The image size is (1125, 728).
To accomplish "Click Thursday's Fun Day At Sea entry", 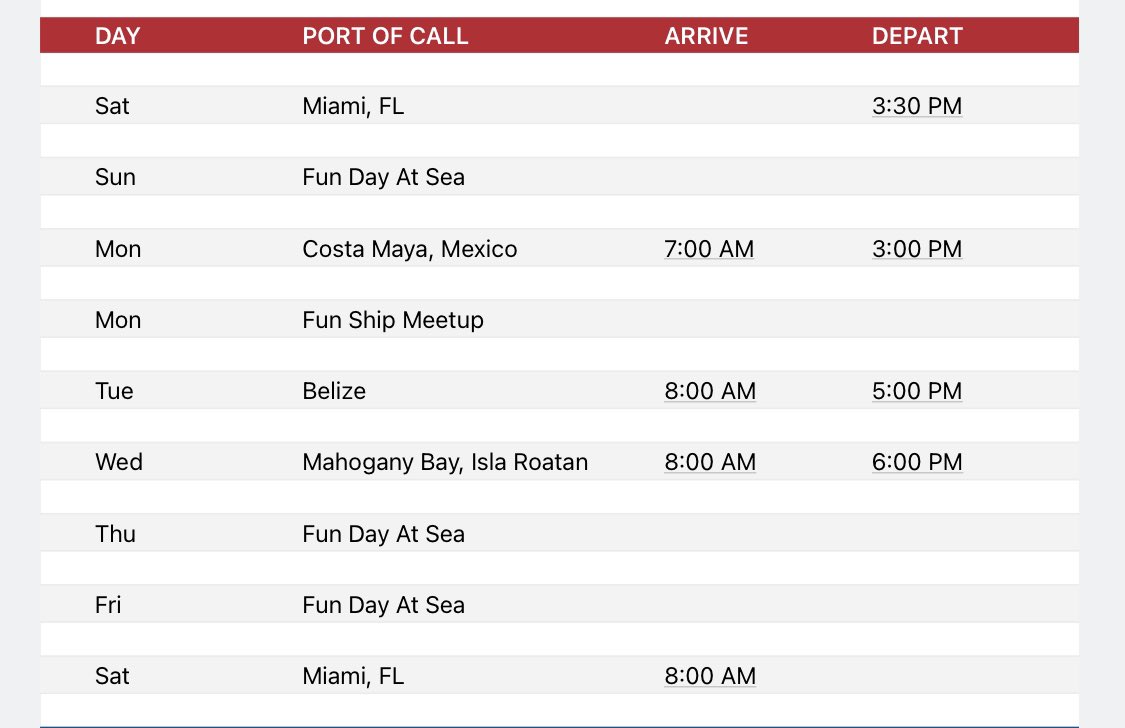I will [383, 534].
